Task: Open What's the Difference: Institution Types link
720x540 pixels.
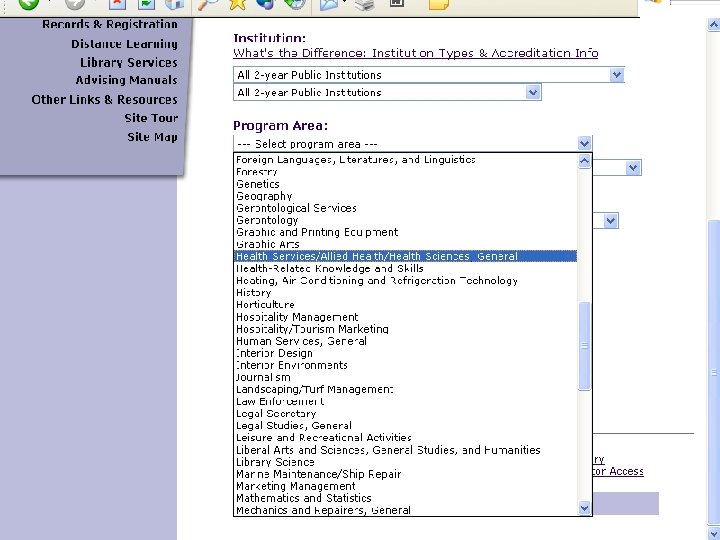Action: 416,53
